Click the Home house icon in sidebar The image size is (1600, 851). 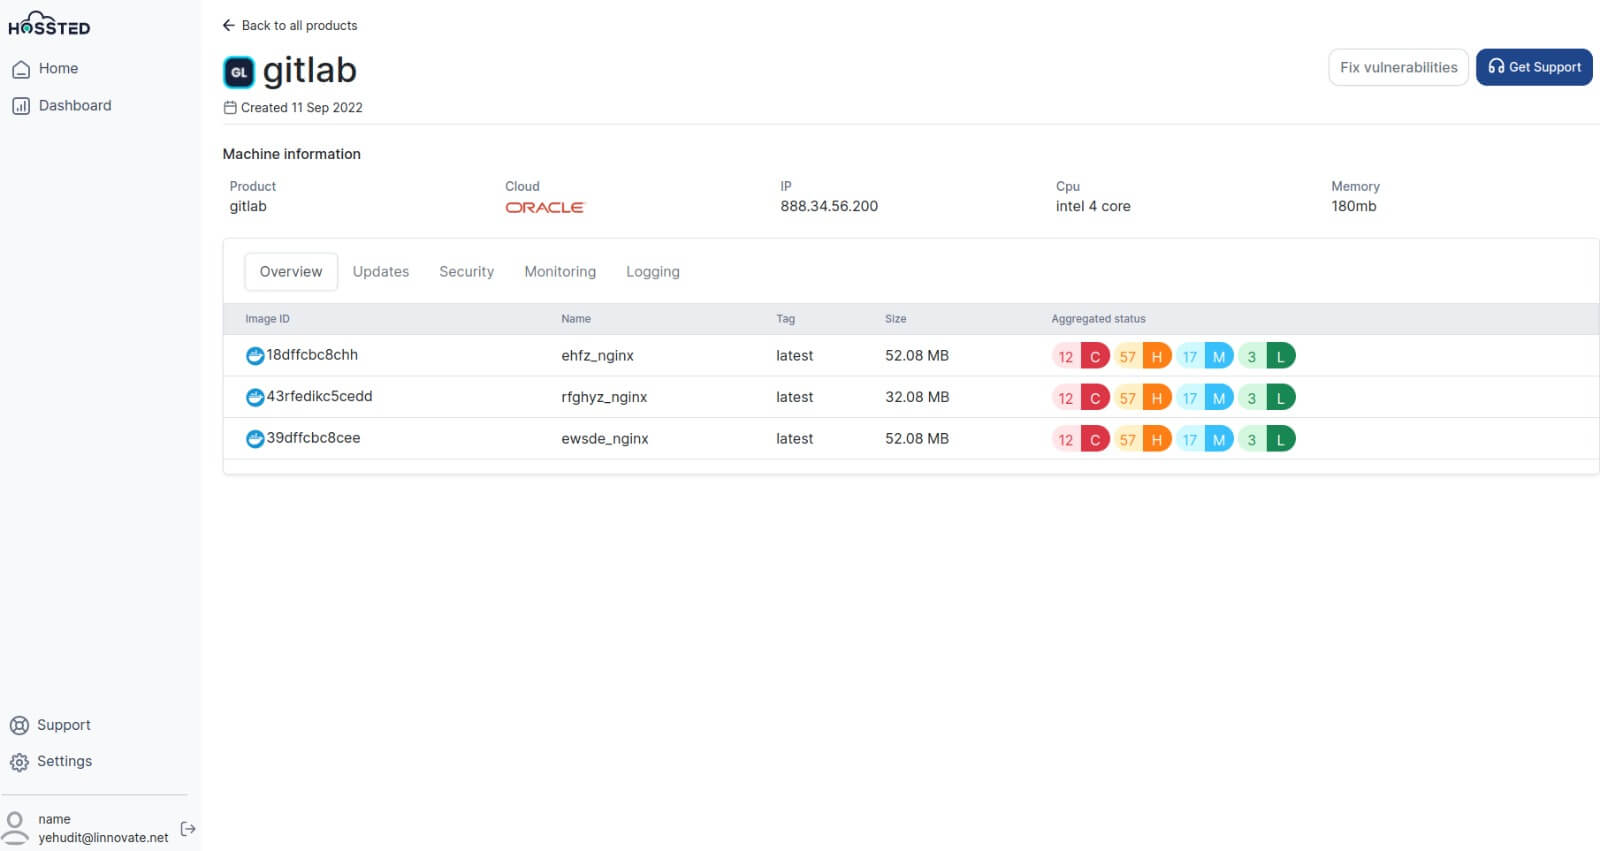click(20, 69)
